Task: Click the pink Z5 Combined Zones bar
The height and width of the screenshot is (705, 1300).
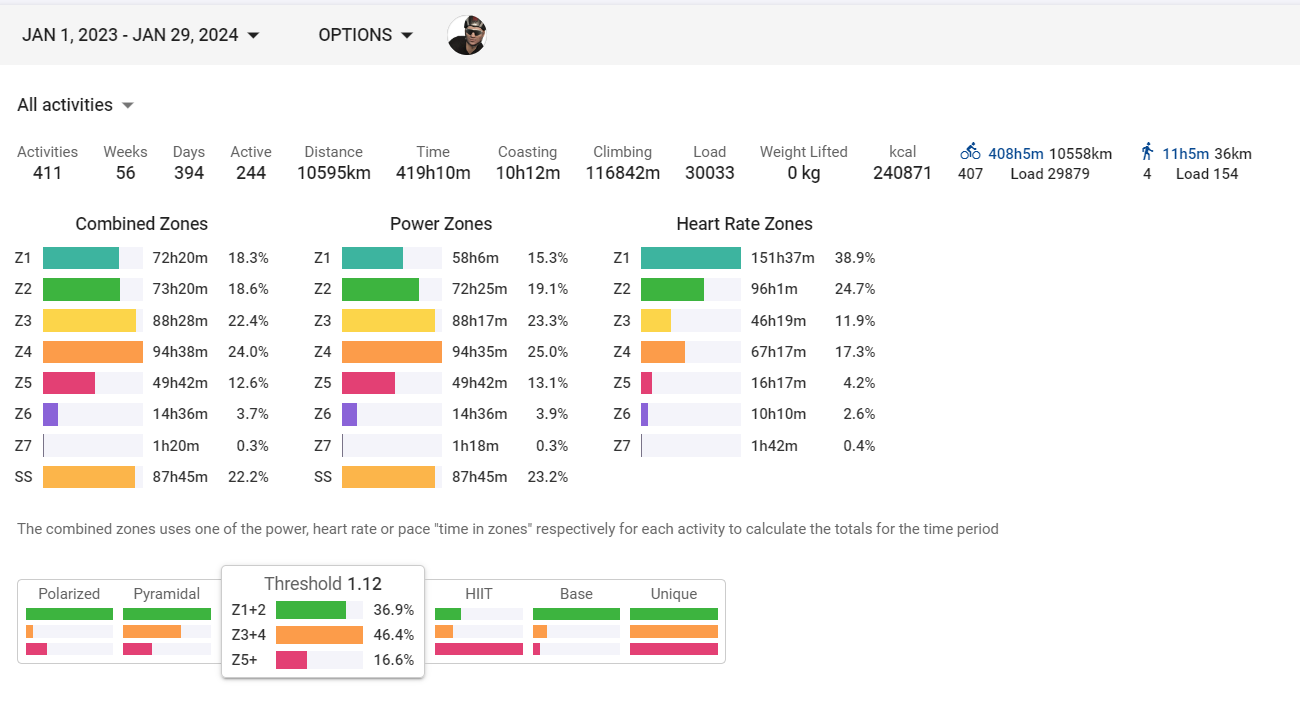Action: pos(69,383)
